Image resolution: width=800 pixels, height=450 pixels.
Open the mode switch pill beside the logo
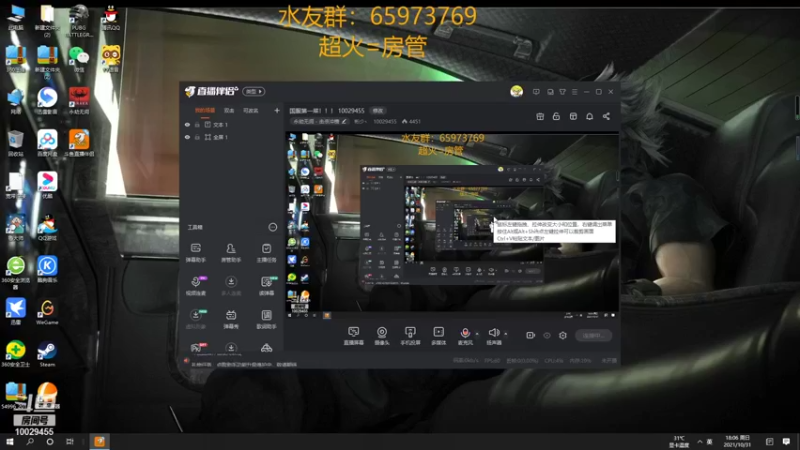[x=254, y=91]
